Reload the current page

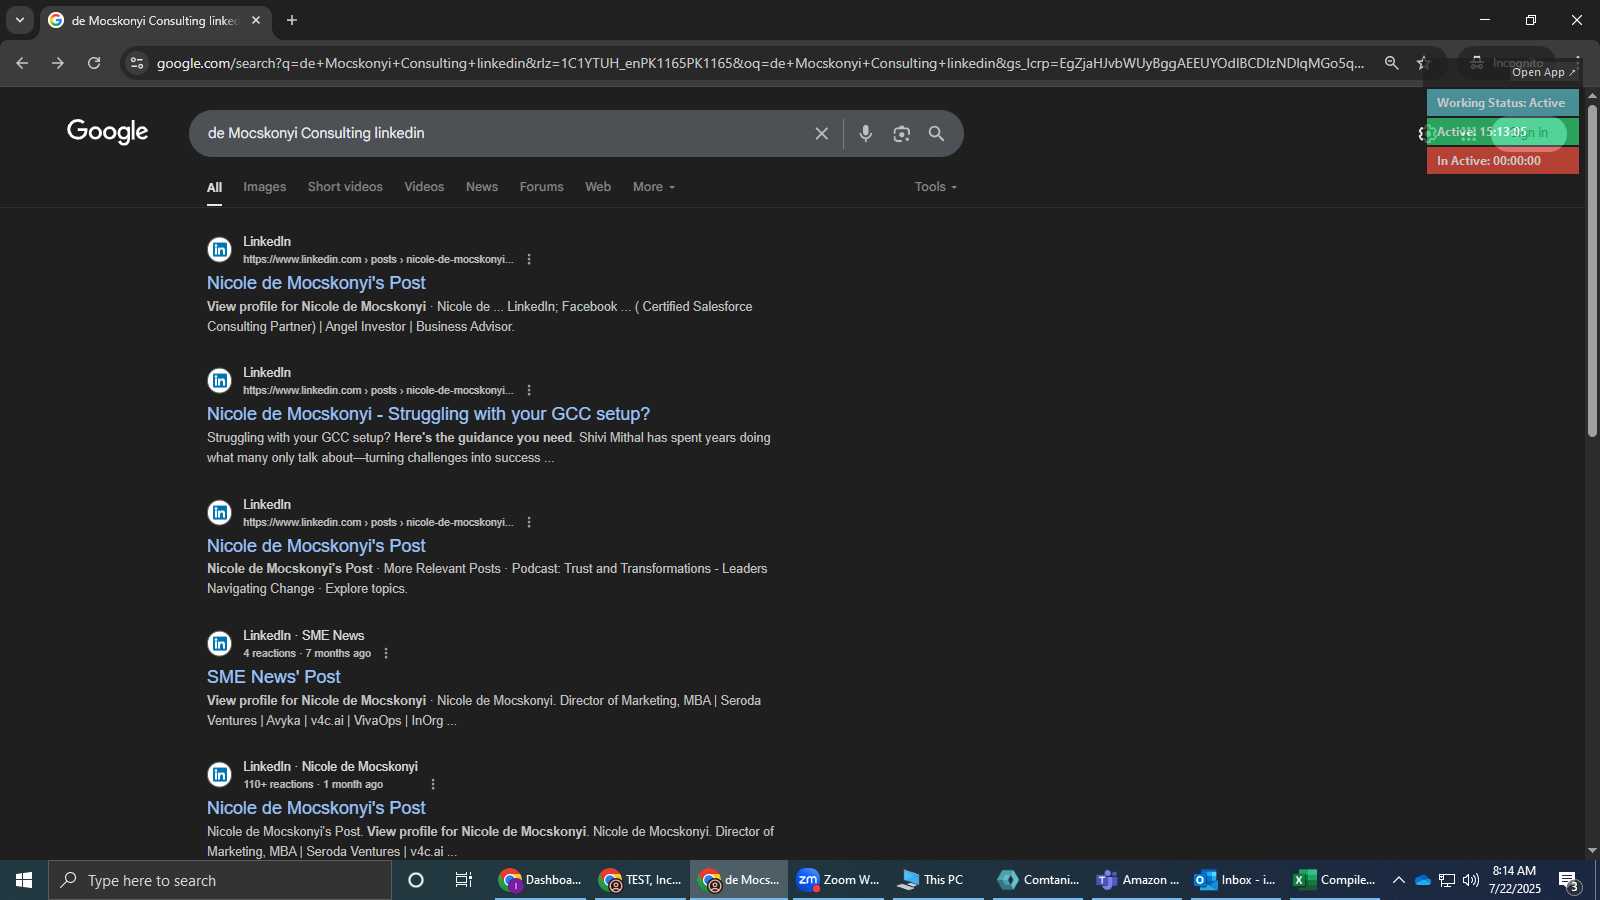[x=94, y=63]
